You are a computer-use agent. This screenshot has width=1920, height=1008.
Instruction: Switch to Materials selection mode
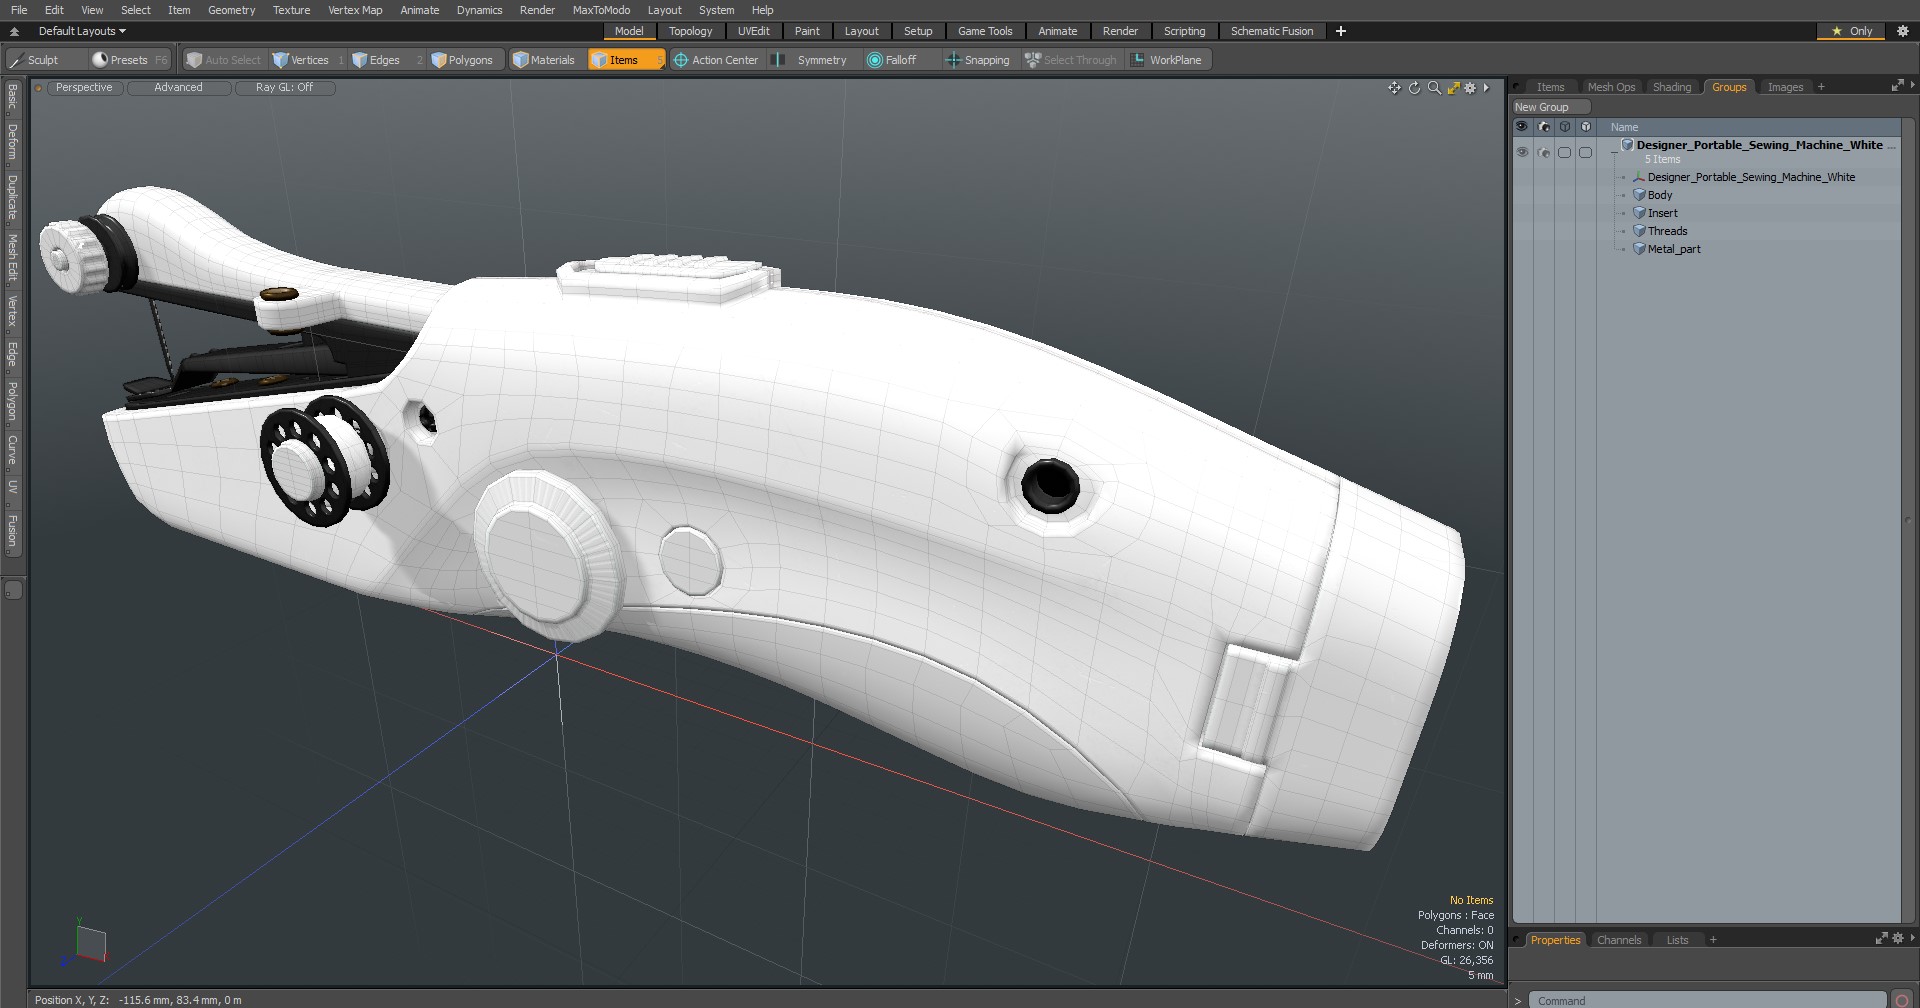point(544,60)
